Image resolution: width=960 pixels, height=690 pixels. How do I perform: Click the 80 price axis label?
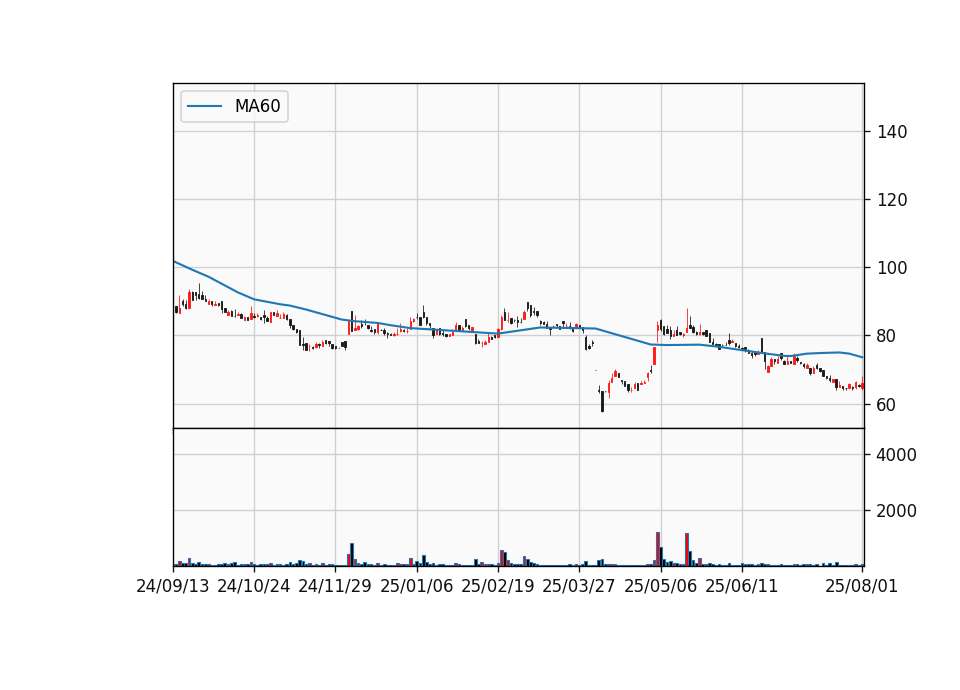click(x=887, y=336)
